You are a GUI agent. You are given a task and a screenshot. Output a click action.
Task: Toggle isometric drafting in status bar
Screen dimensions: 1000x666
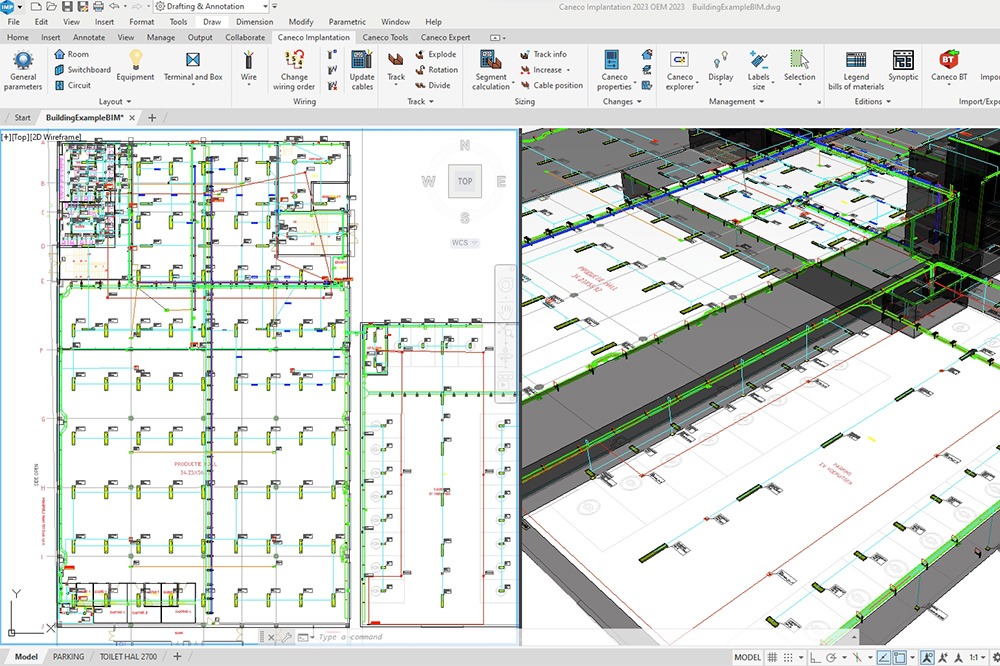click(x=857, y=657)
